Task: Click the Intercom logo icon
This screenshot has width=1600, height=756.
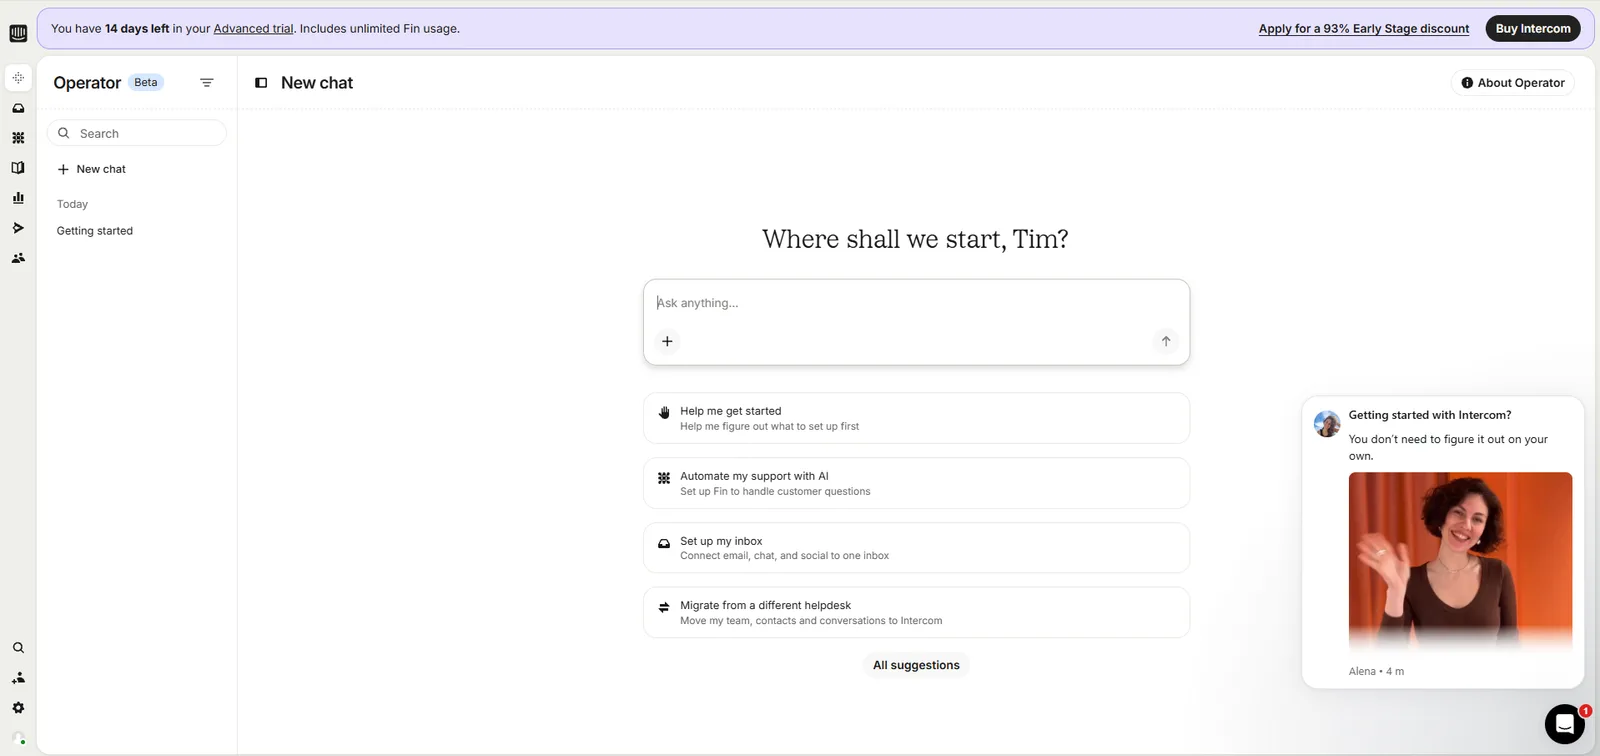Action: click(18, 33)
